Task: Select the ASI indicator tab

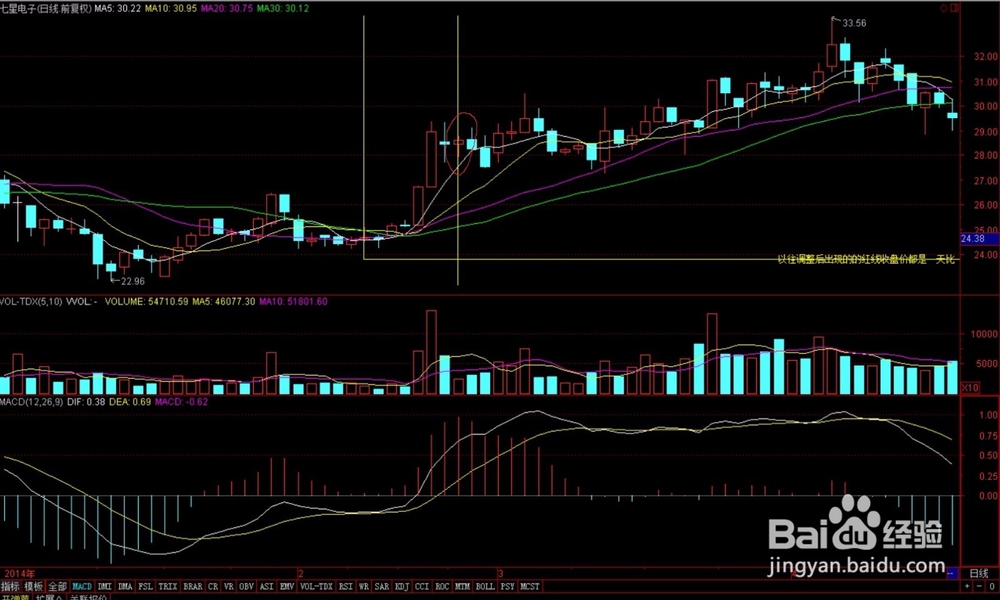Action: (x=267, y=587)
